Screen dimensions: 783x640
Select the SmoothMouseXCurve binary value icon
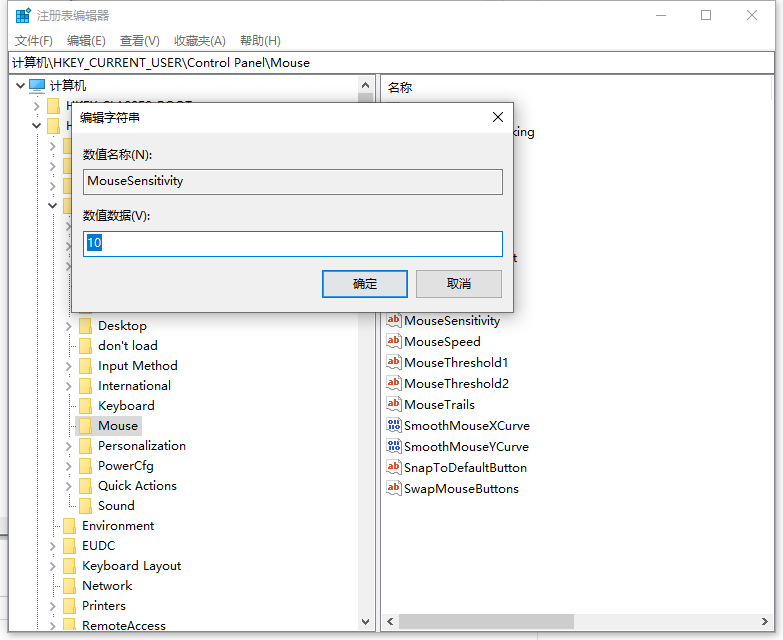[x=394, y=426]
